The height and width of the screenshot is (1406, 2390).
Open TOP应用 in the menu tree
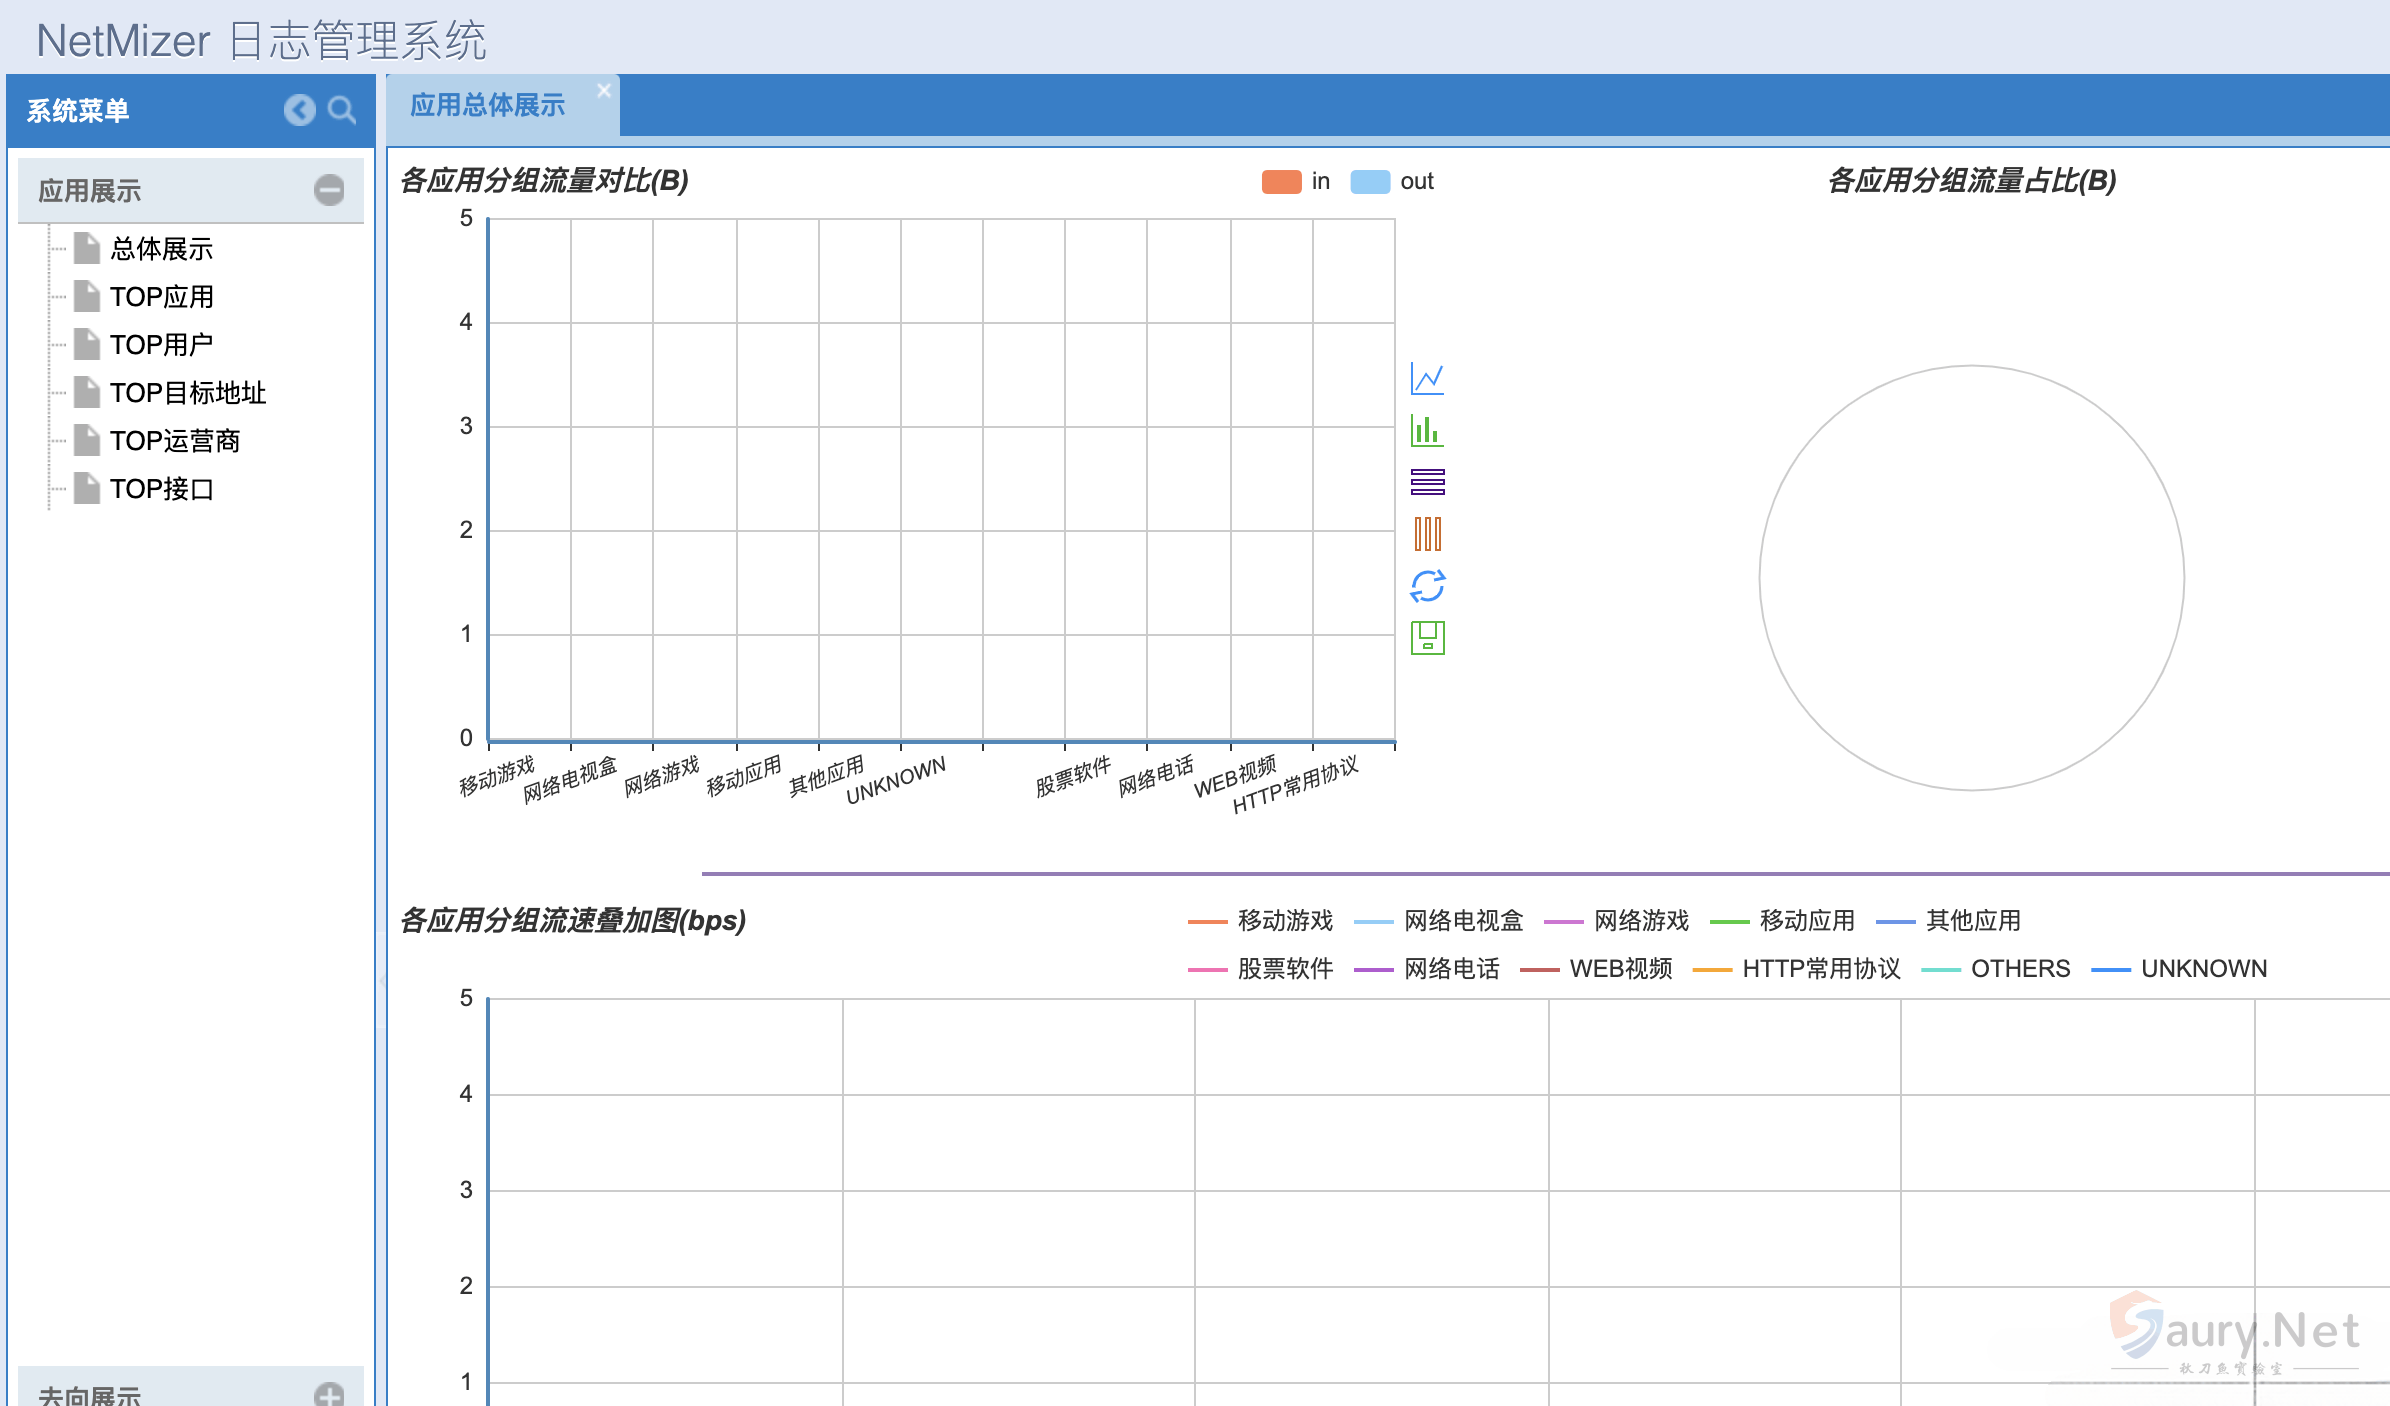(161, 297)
